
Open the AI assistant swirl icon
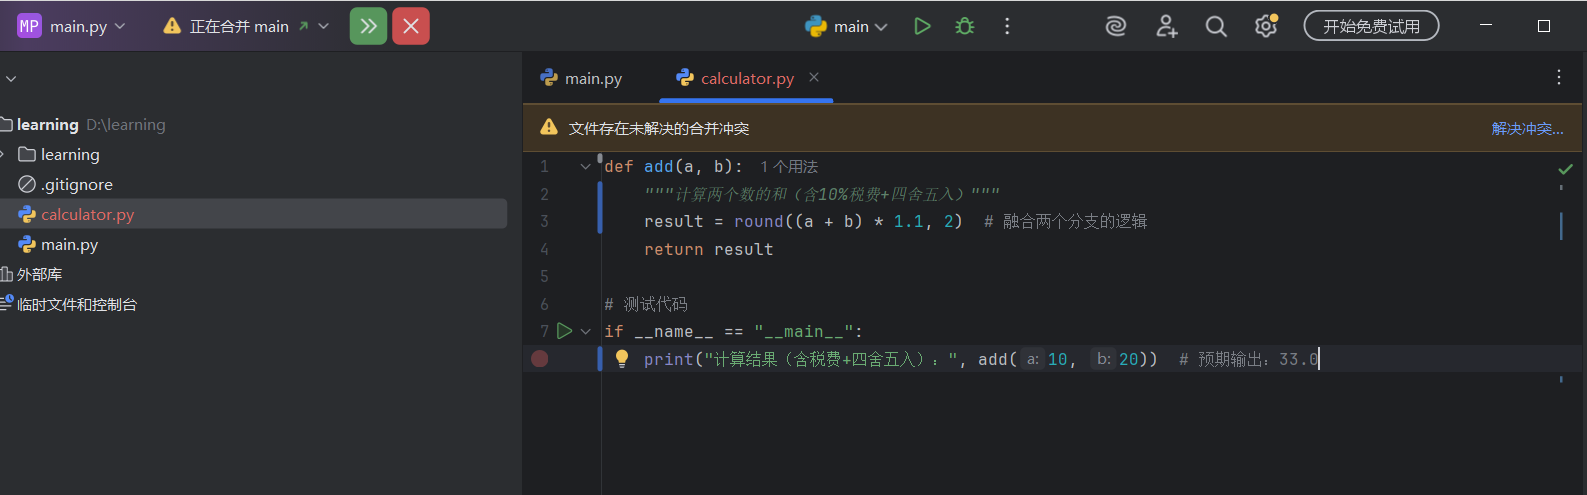[x=1116, y=27]
